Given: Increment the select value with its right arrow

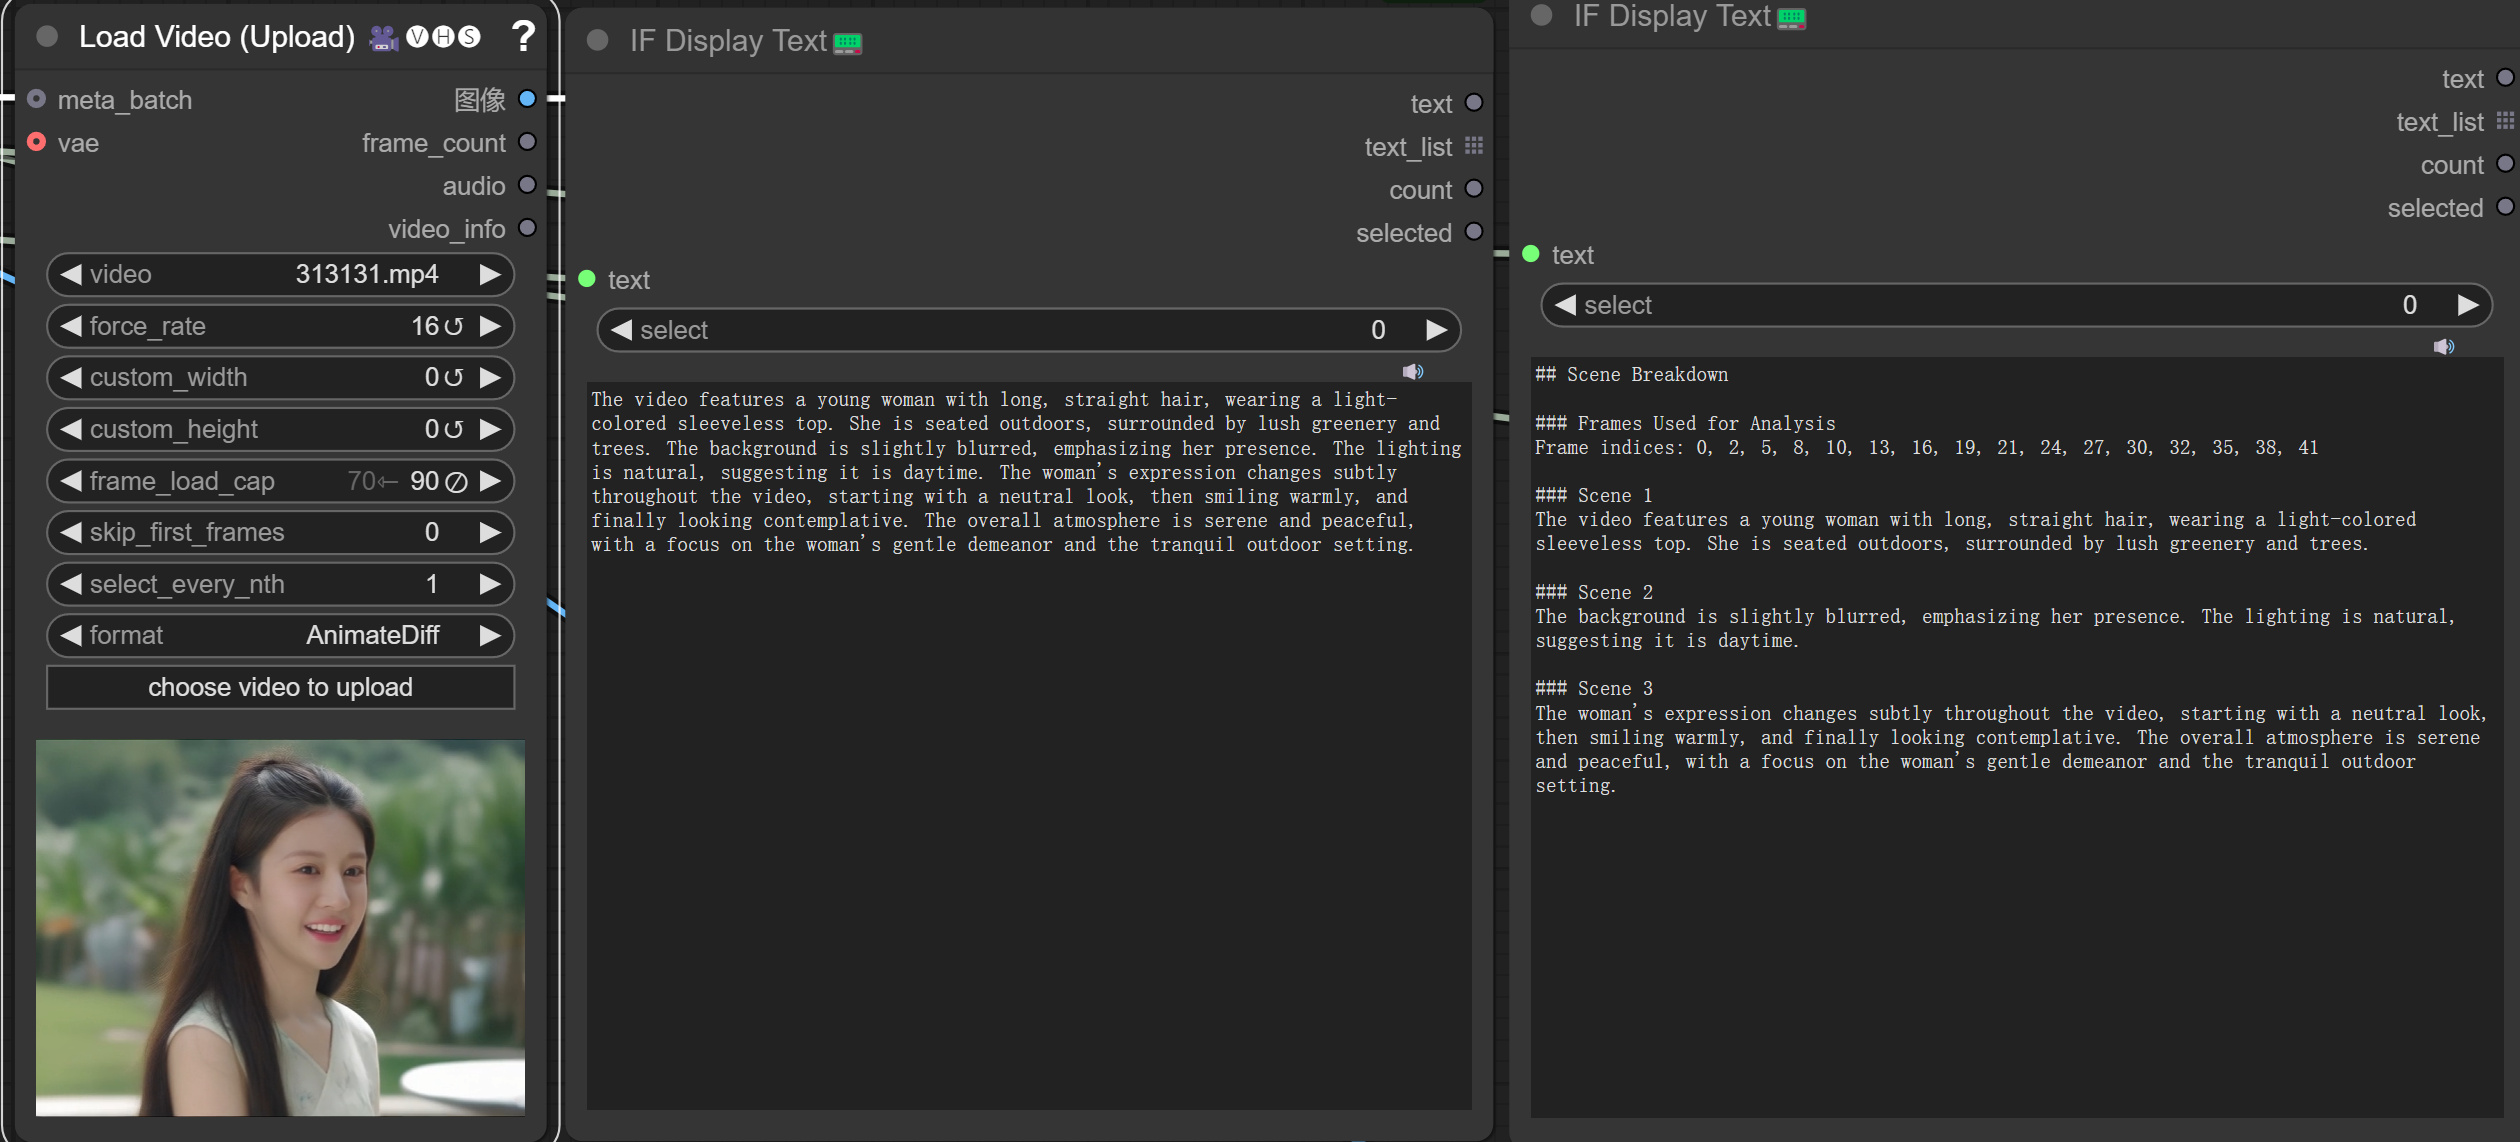Looking at the screenshot, I should click(x=1437, y=330).
